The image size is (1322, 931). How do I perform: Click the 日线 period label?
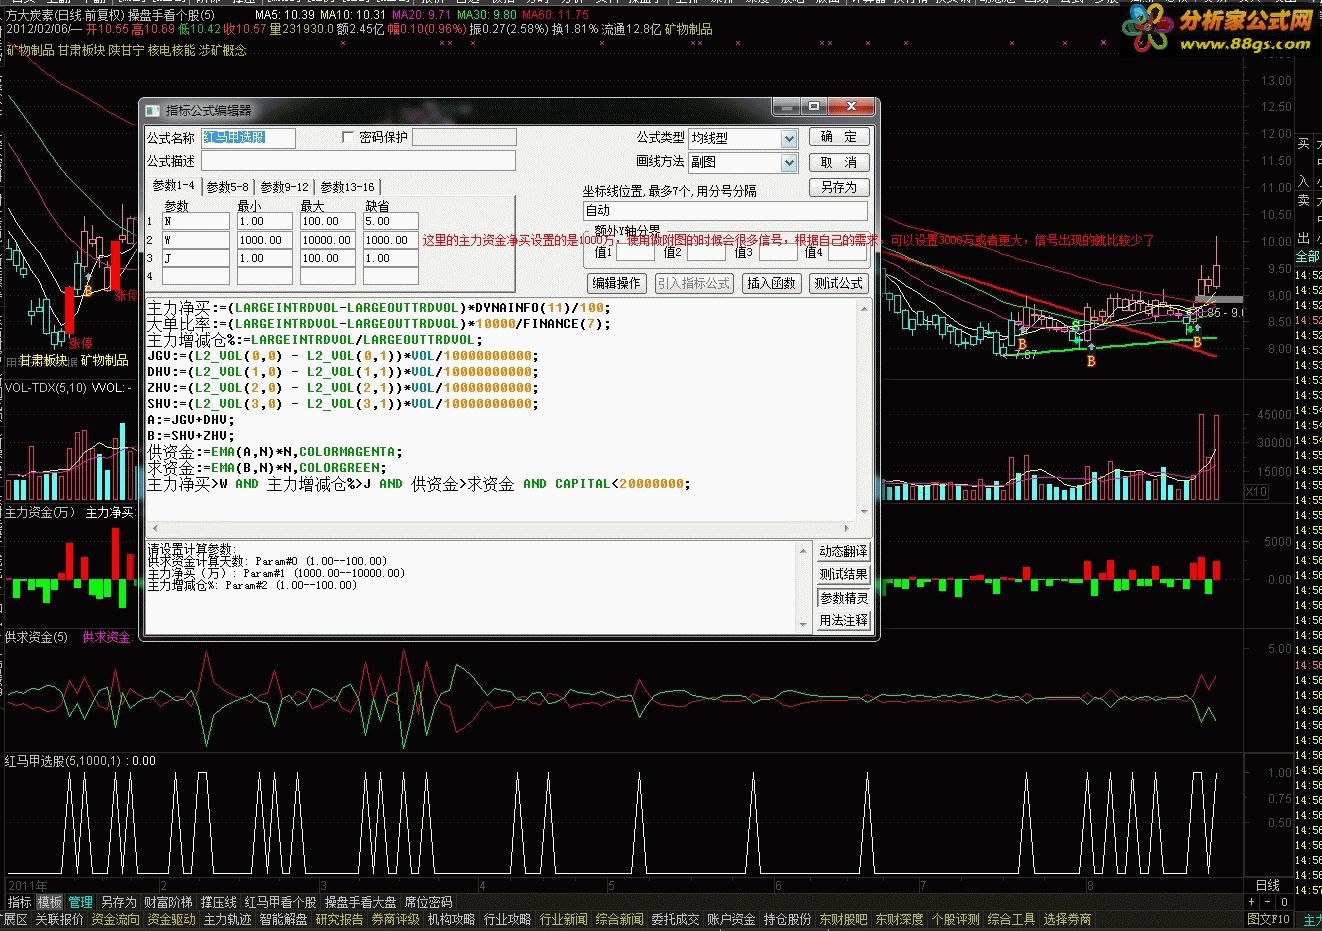pos(1267,885)
